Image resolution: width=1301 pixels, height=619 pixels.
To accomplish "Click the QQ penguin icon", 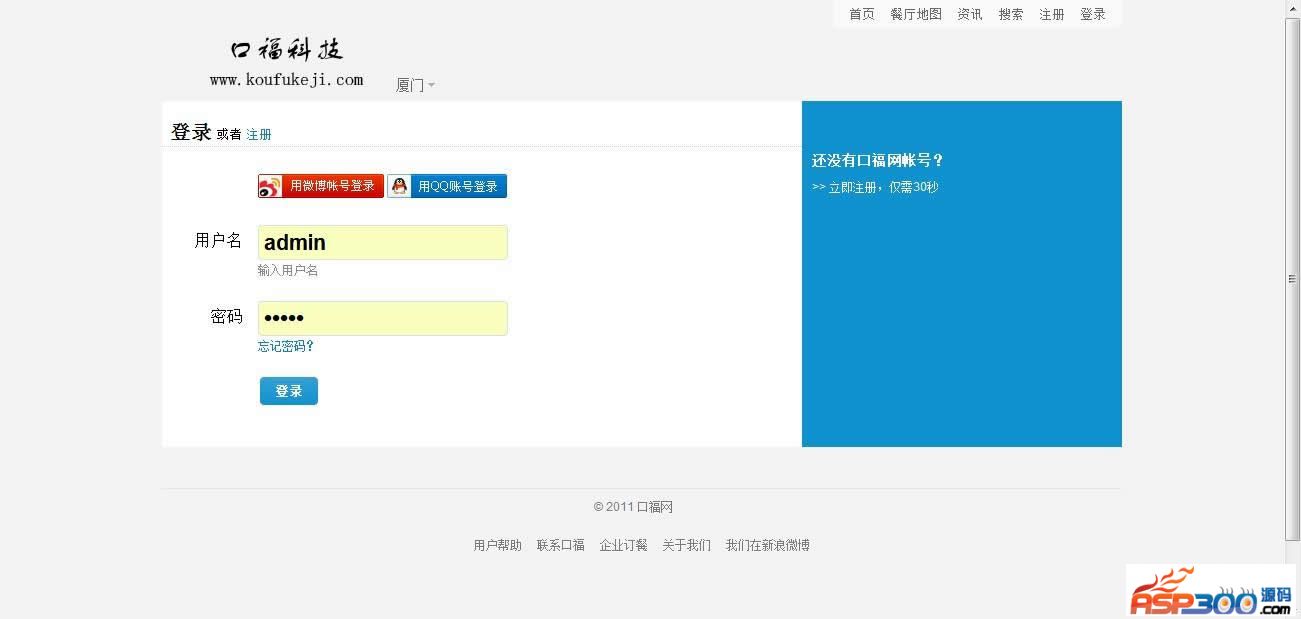I will [x=399, y=186].
